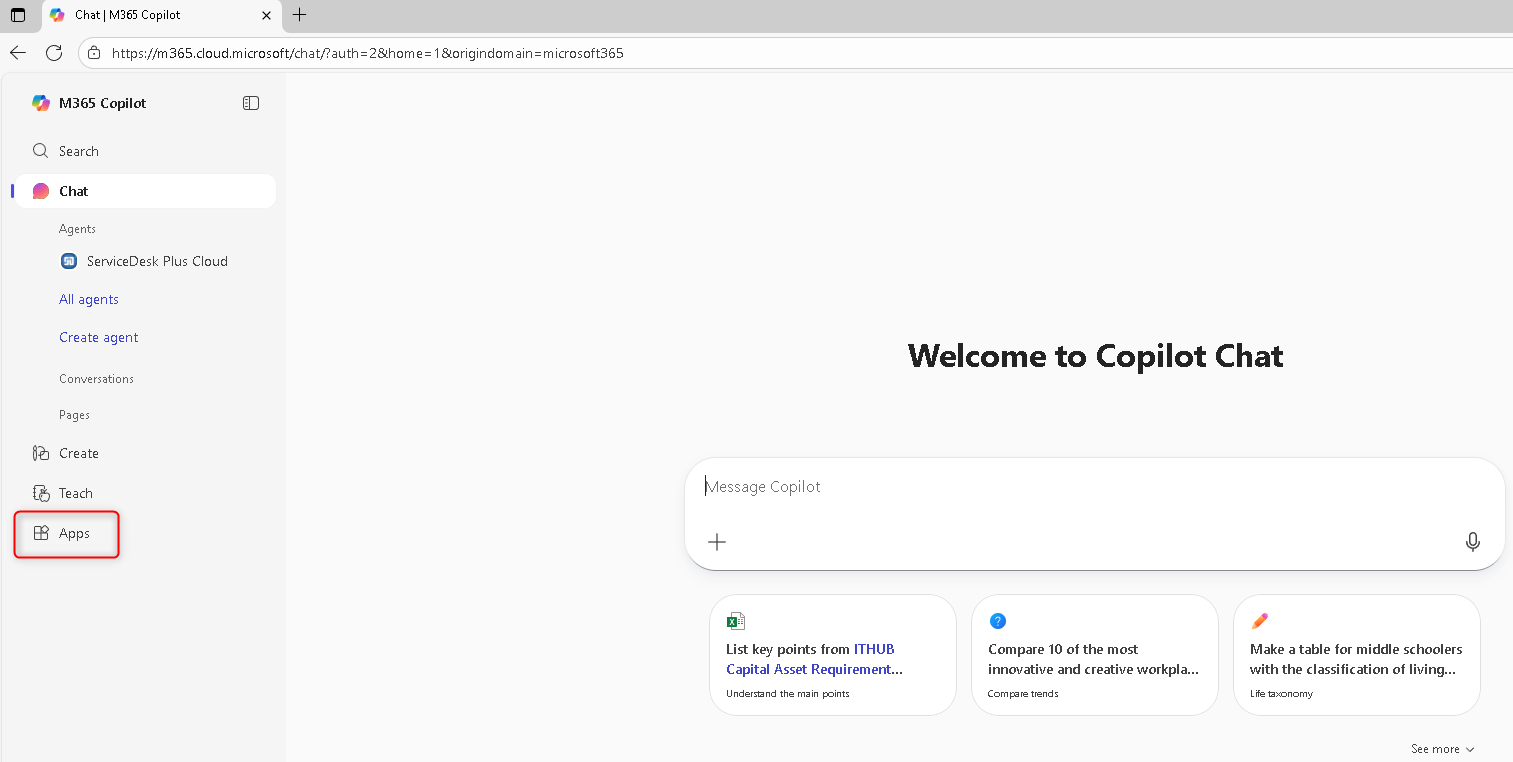1513x762 pixels.
Task: Click the 'Understand the main points' caption
Action: click(x=788, y=694)
